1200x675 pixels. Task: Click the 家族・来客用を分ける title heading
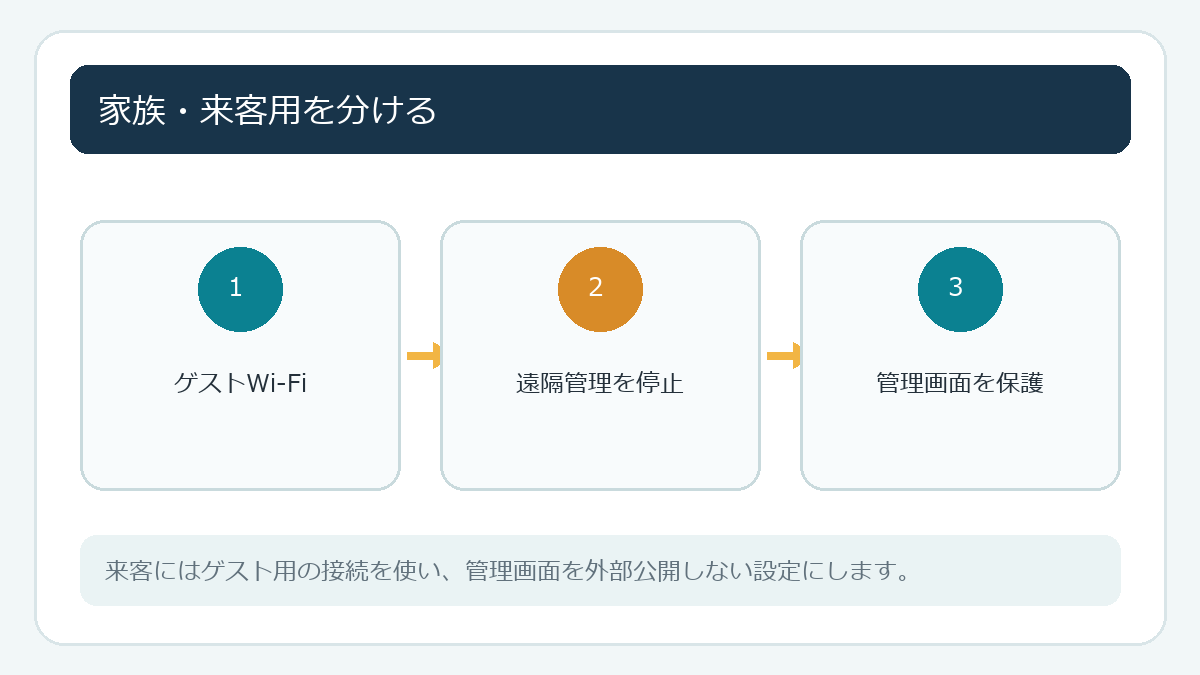(x=268, y=110)
